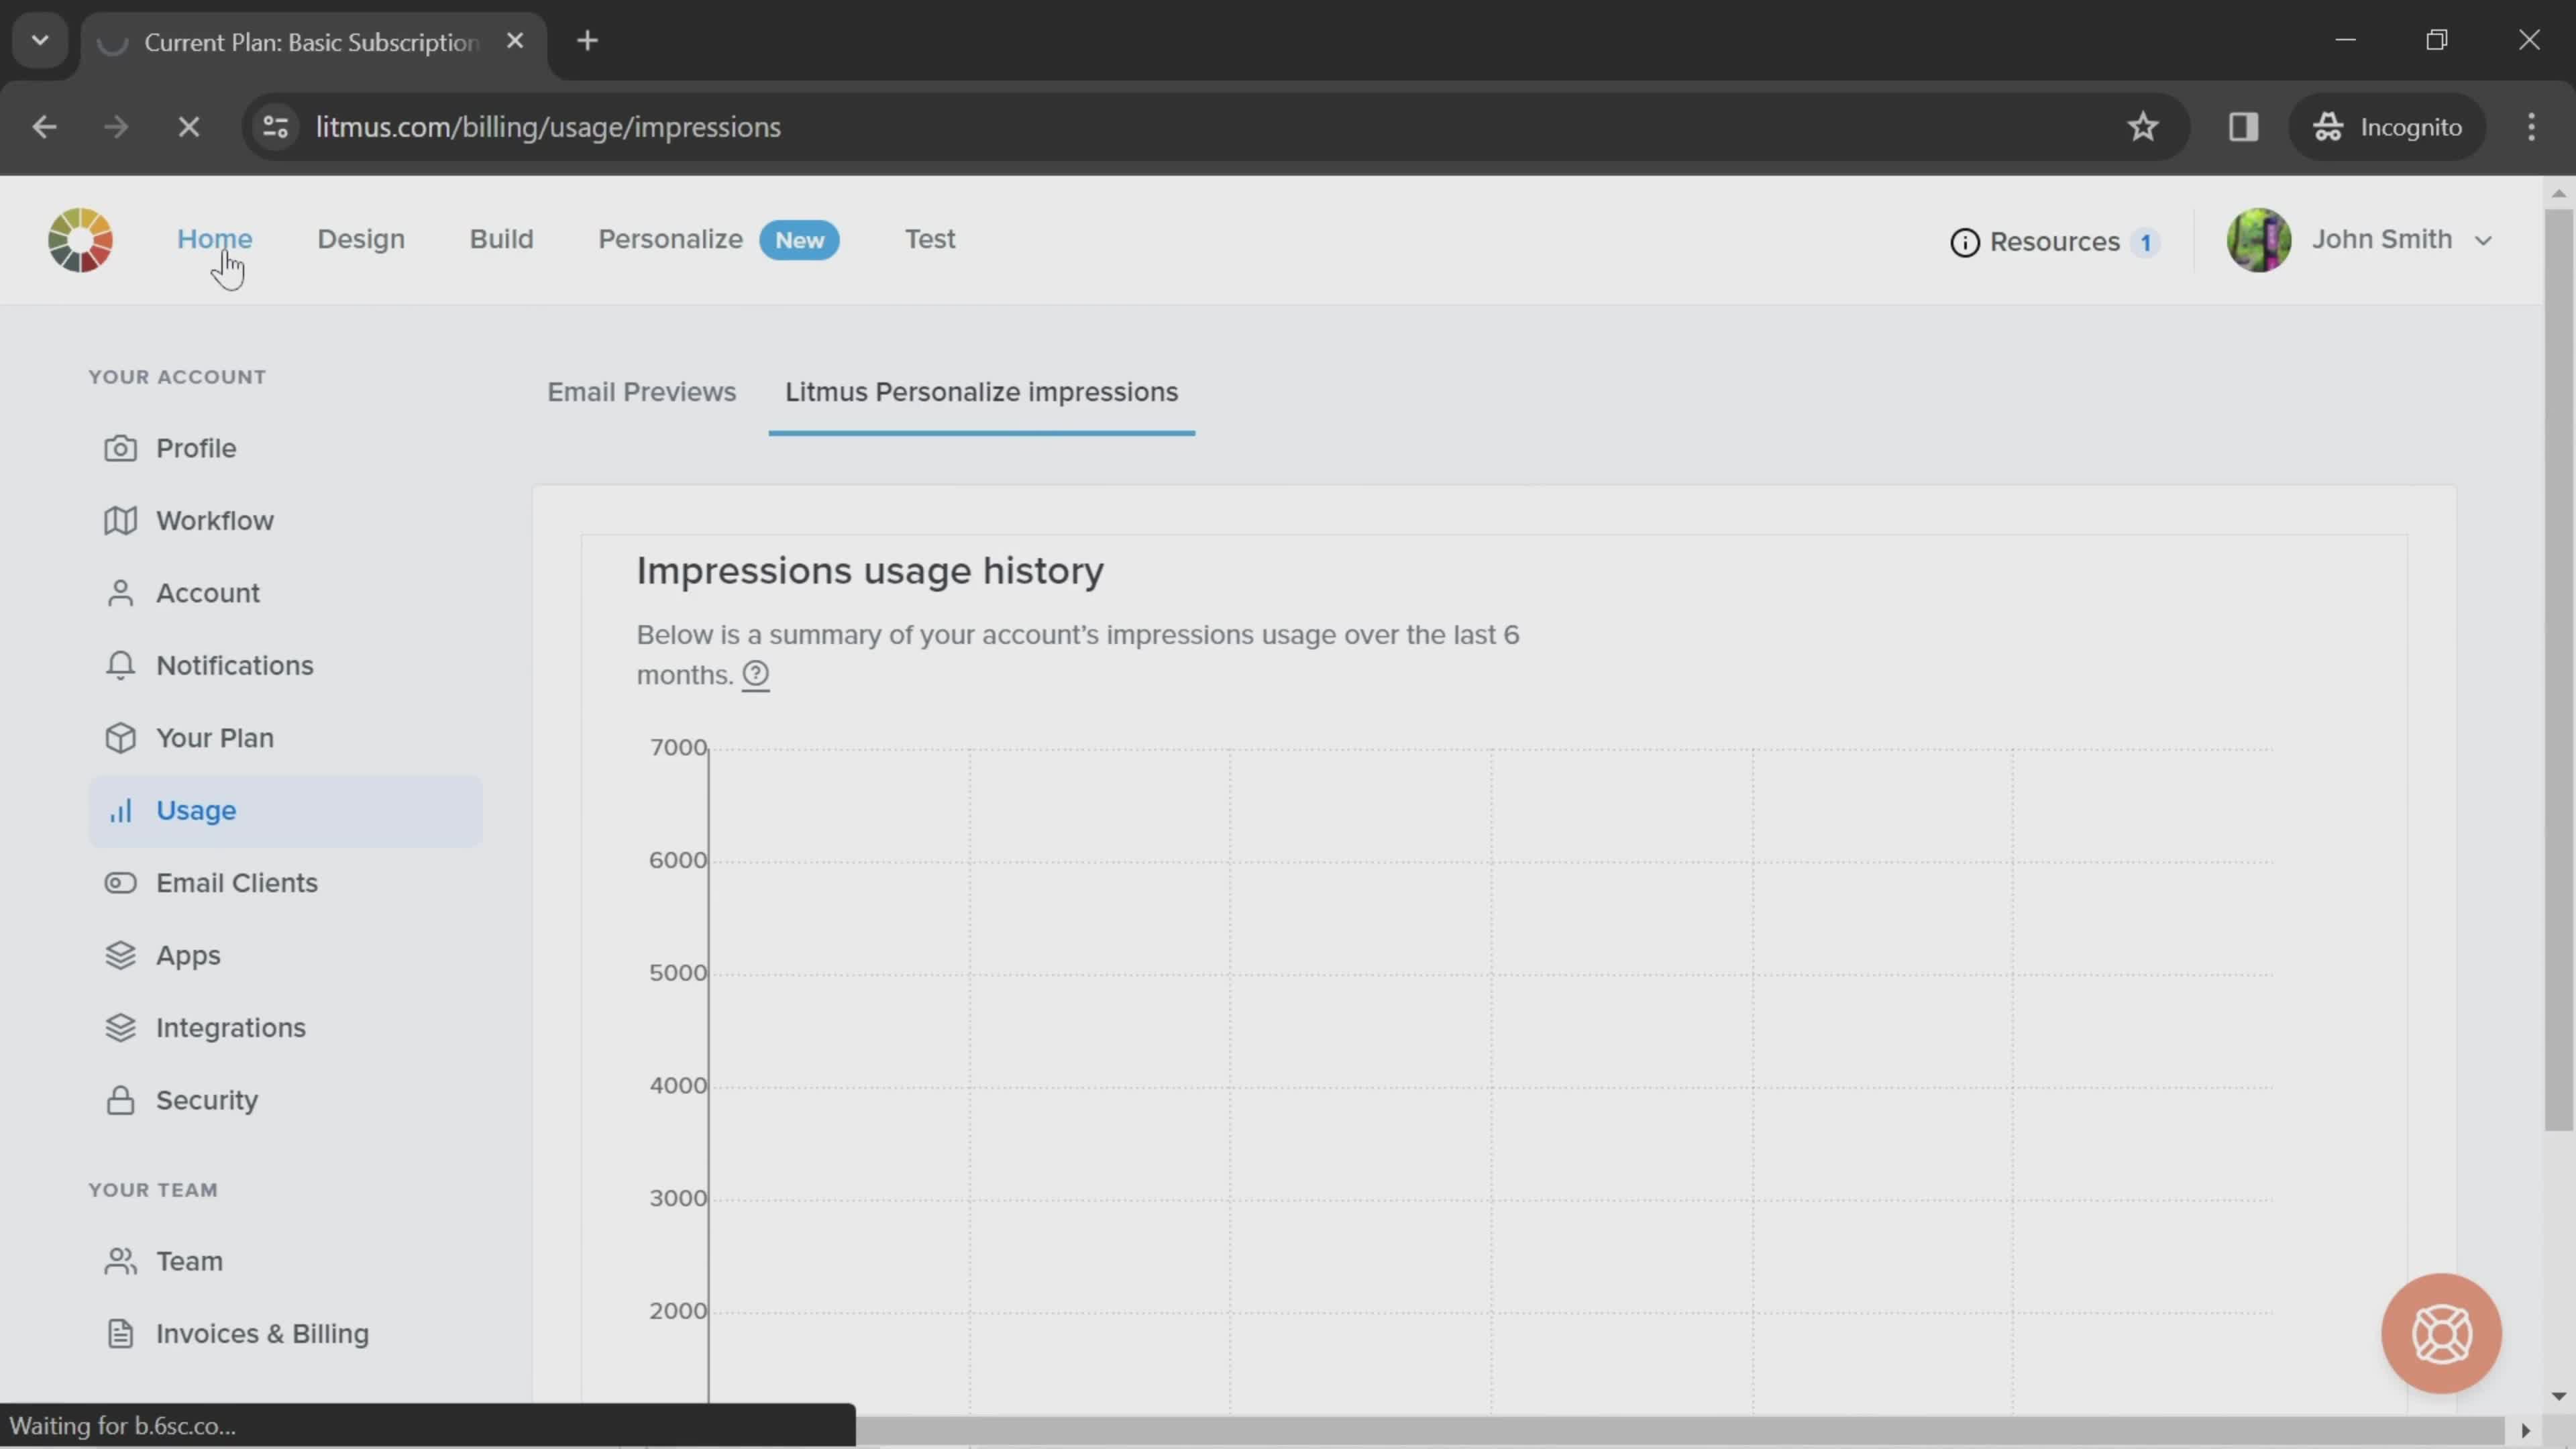Open a new browser tab
Viewport: 2576px width, 1449px height.
coord(588,41)
